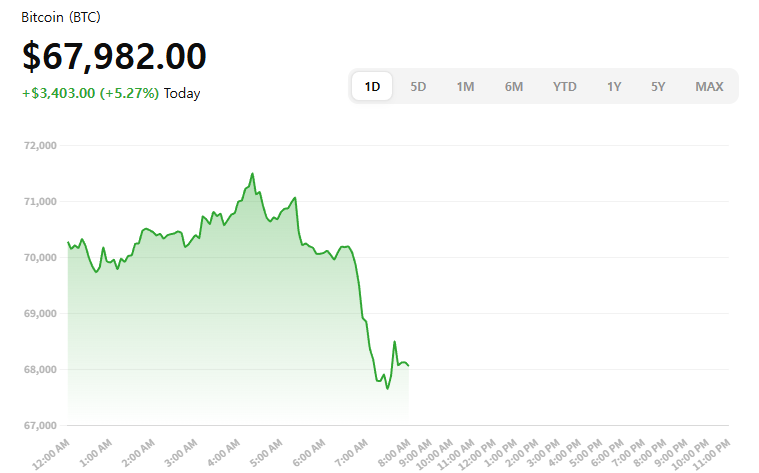Viewport: 759px width, 473px height.
Task: Click the 70,000 gridline label
Action: (x=40, y=258)
